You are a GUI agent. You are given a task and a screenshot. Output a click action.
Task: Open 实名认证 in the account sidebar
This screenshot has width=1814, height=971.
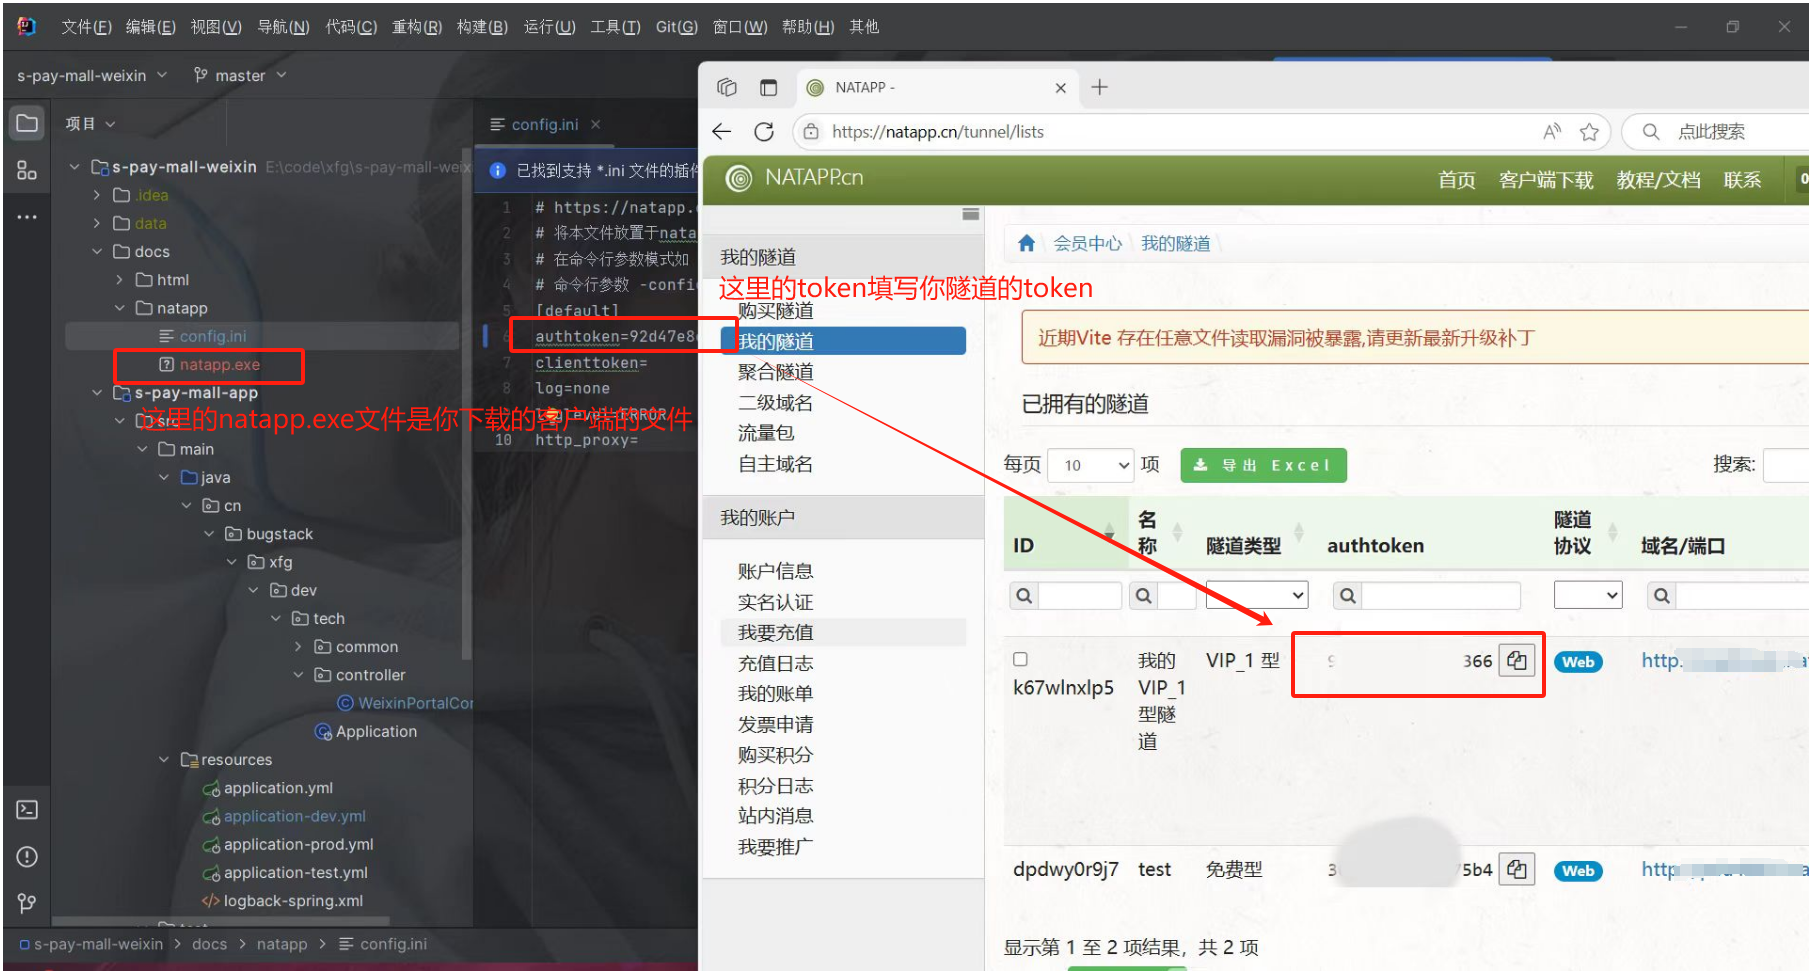click(x=775, y=602)
